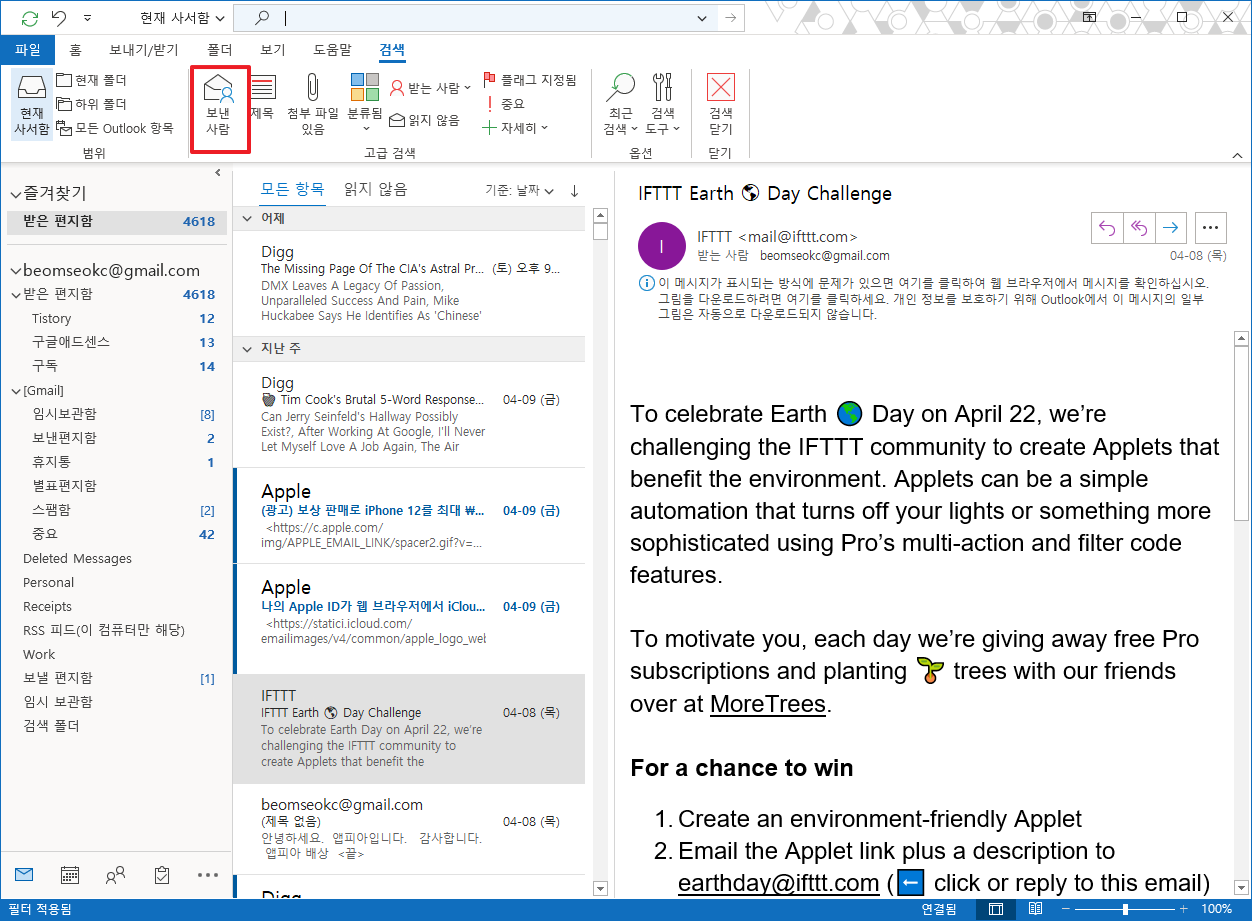
Task: Open message more actions ellipsis
Action: tap(1210, 228)
